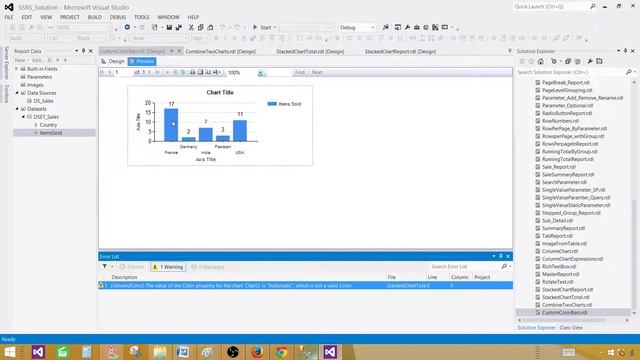Click the Home icon in Solution Explorer
The height and width of the screenshot is (360, 640).
click(x=541, y=62)
